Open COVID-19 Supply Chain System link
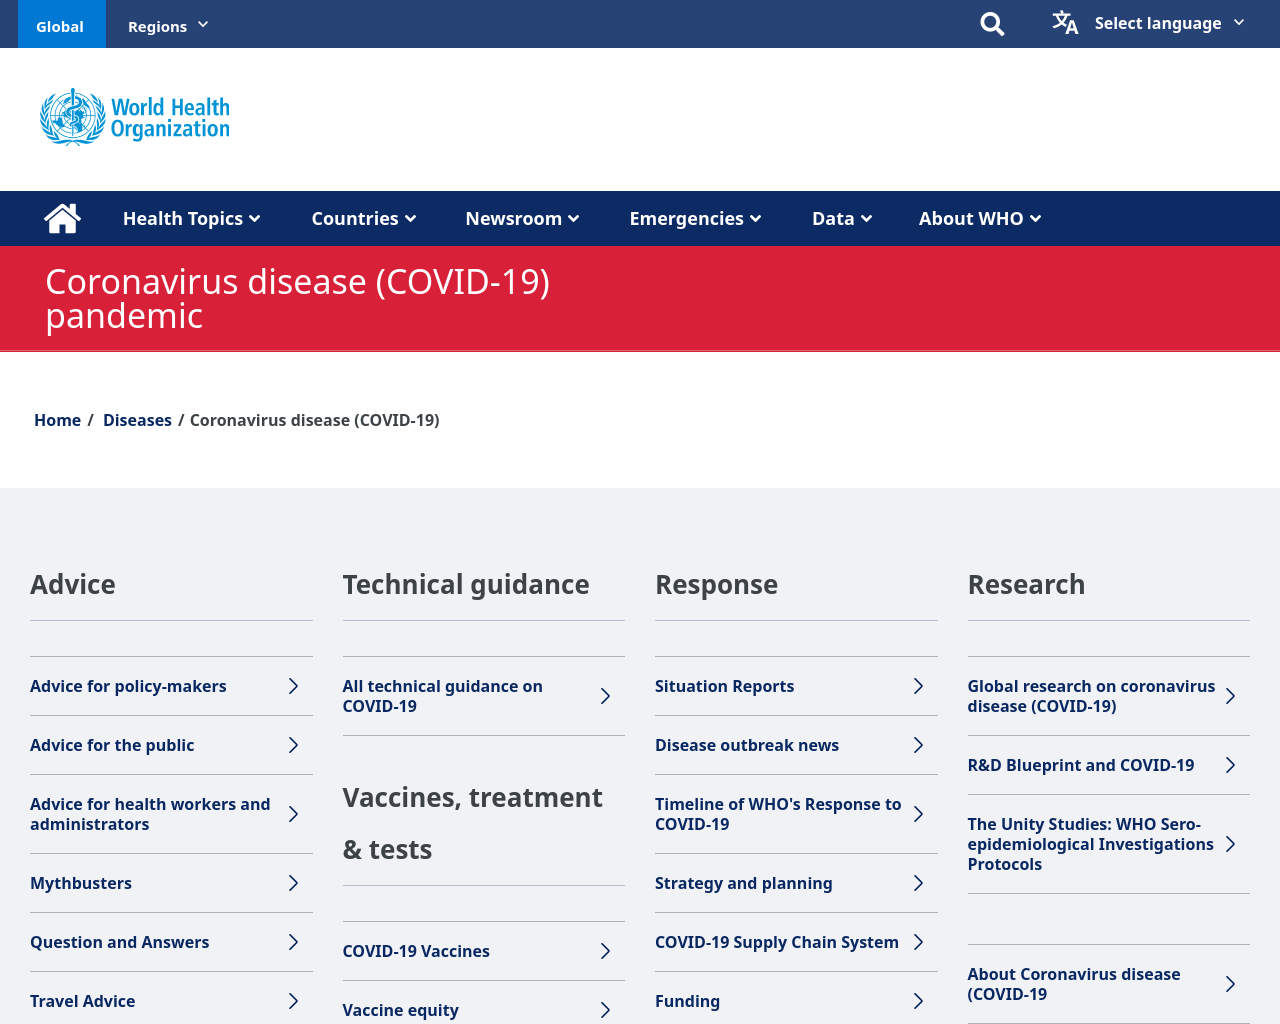Image resolution: width=1280 pixels, height=1024 pixels. [x=776, y=942]
